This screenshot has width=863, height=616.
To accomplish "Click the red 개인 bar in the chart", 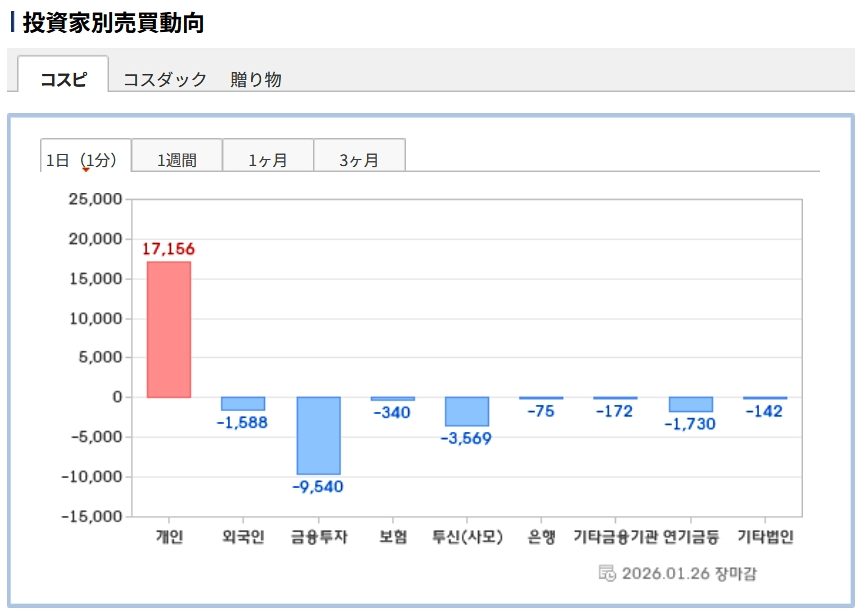I will click(169, 329).
